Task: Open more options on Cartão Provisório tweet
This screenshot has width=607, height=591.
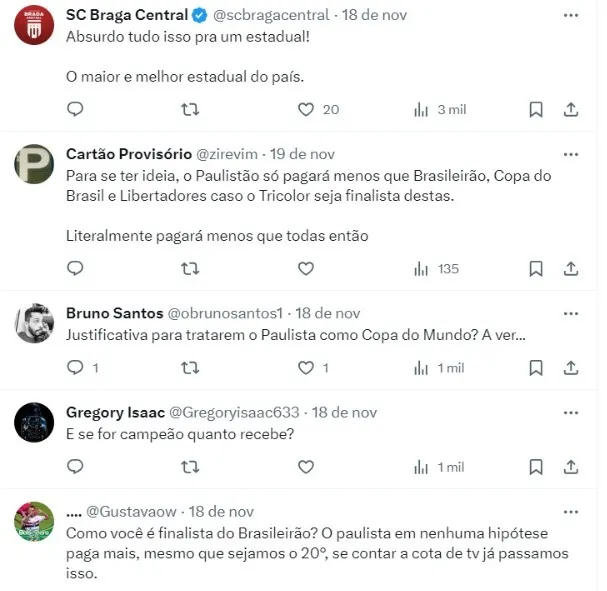Action: coord(571,155)
